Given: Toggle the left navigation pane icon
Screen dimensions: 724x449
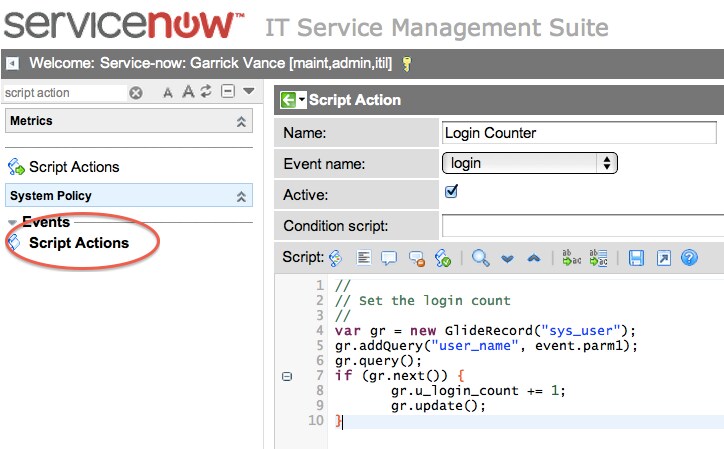Looking at the screenshot, I should tap(12, 63).
